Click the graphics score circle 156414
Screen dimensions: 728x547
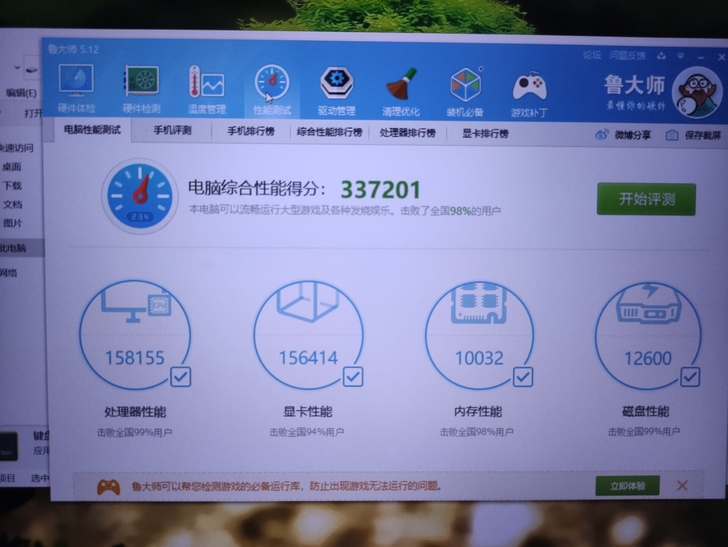tap(308, 334)
